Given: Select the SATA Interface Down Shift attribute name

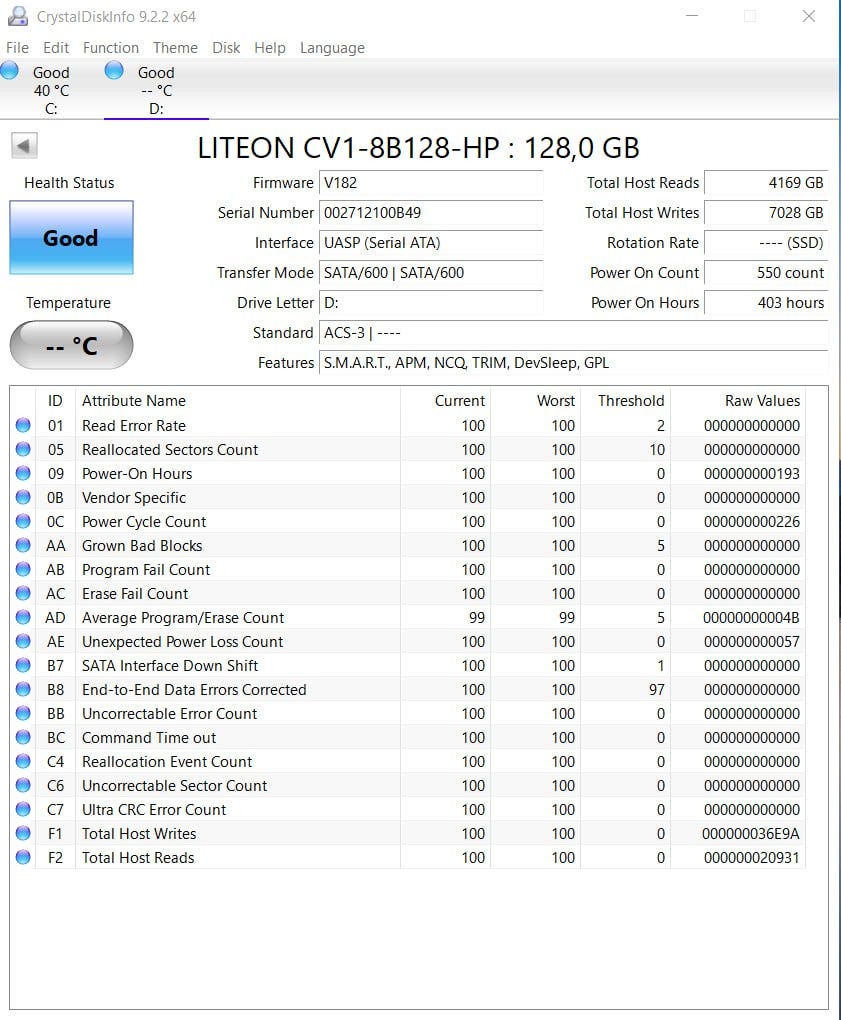Looking at the screenshot, I should click(x=170, y=665).
